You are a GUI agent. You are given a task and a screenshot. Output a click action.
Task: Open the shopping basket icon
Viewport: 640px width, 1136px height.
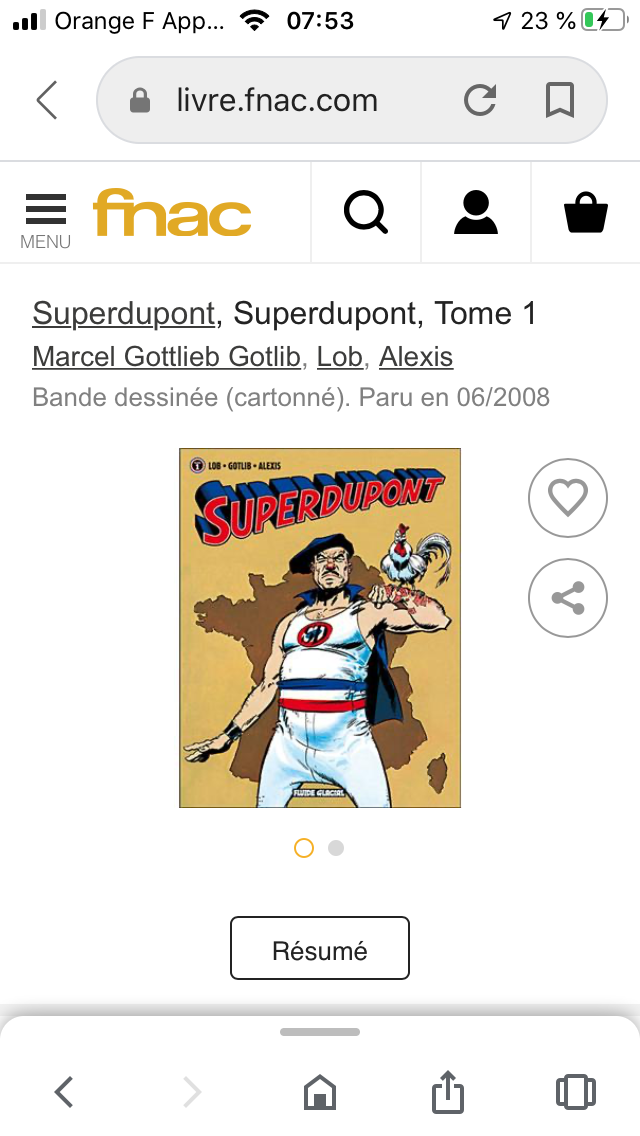point(586,213)
